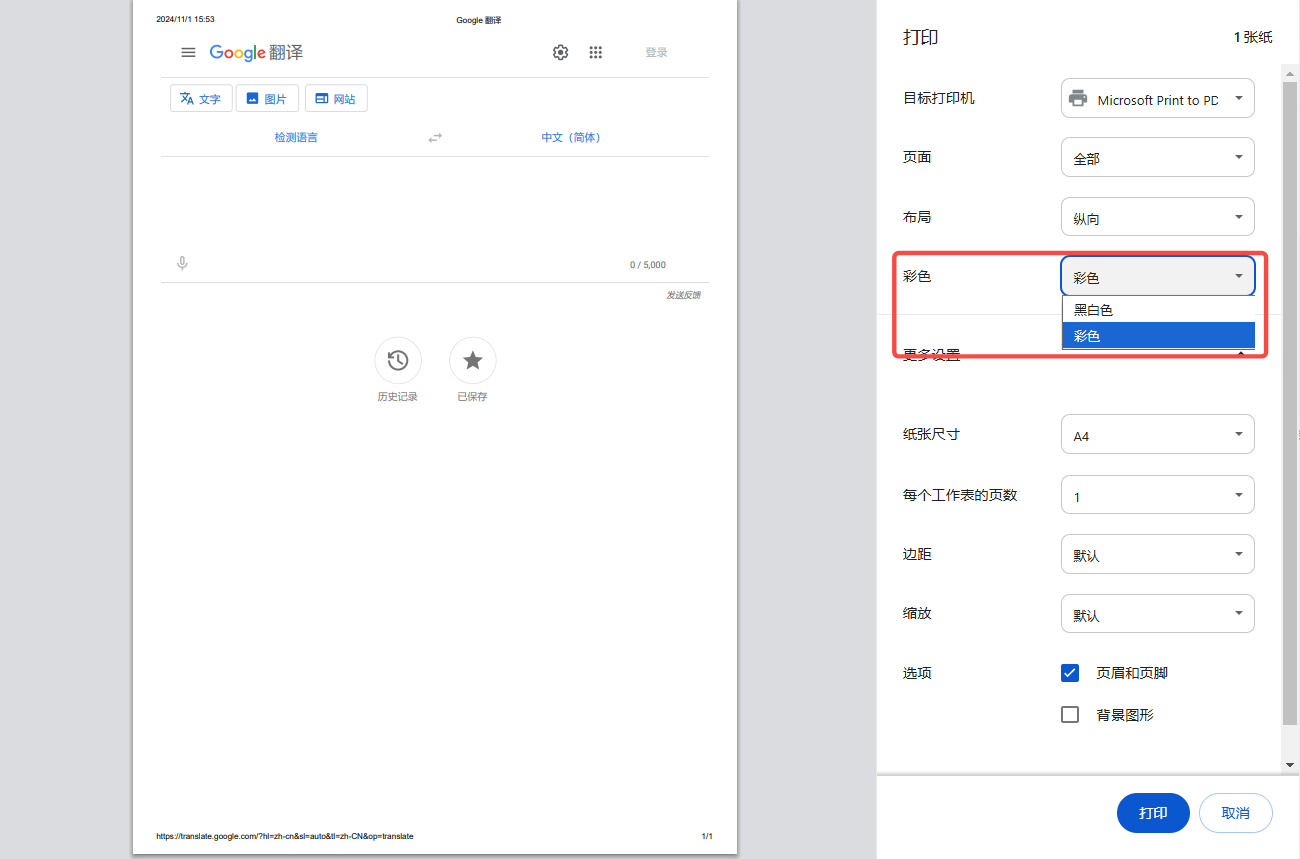Click the 打印 dialog title
This screenshot has height=859, width=1300.
[x=921, y=37]
